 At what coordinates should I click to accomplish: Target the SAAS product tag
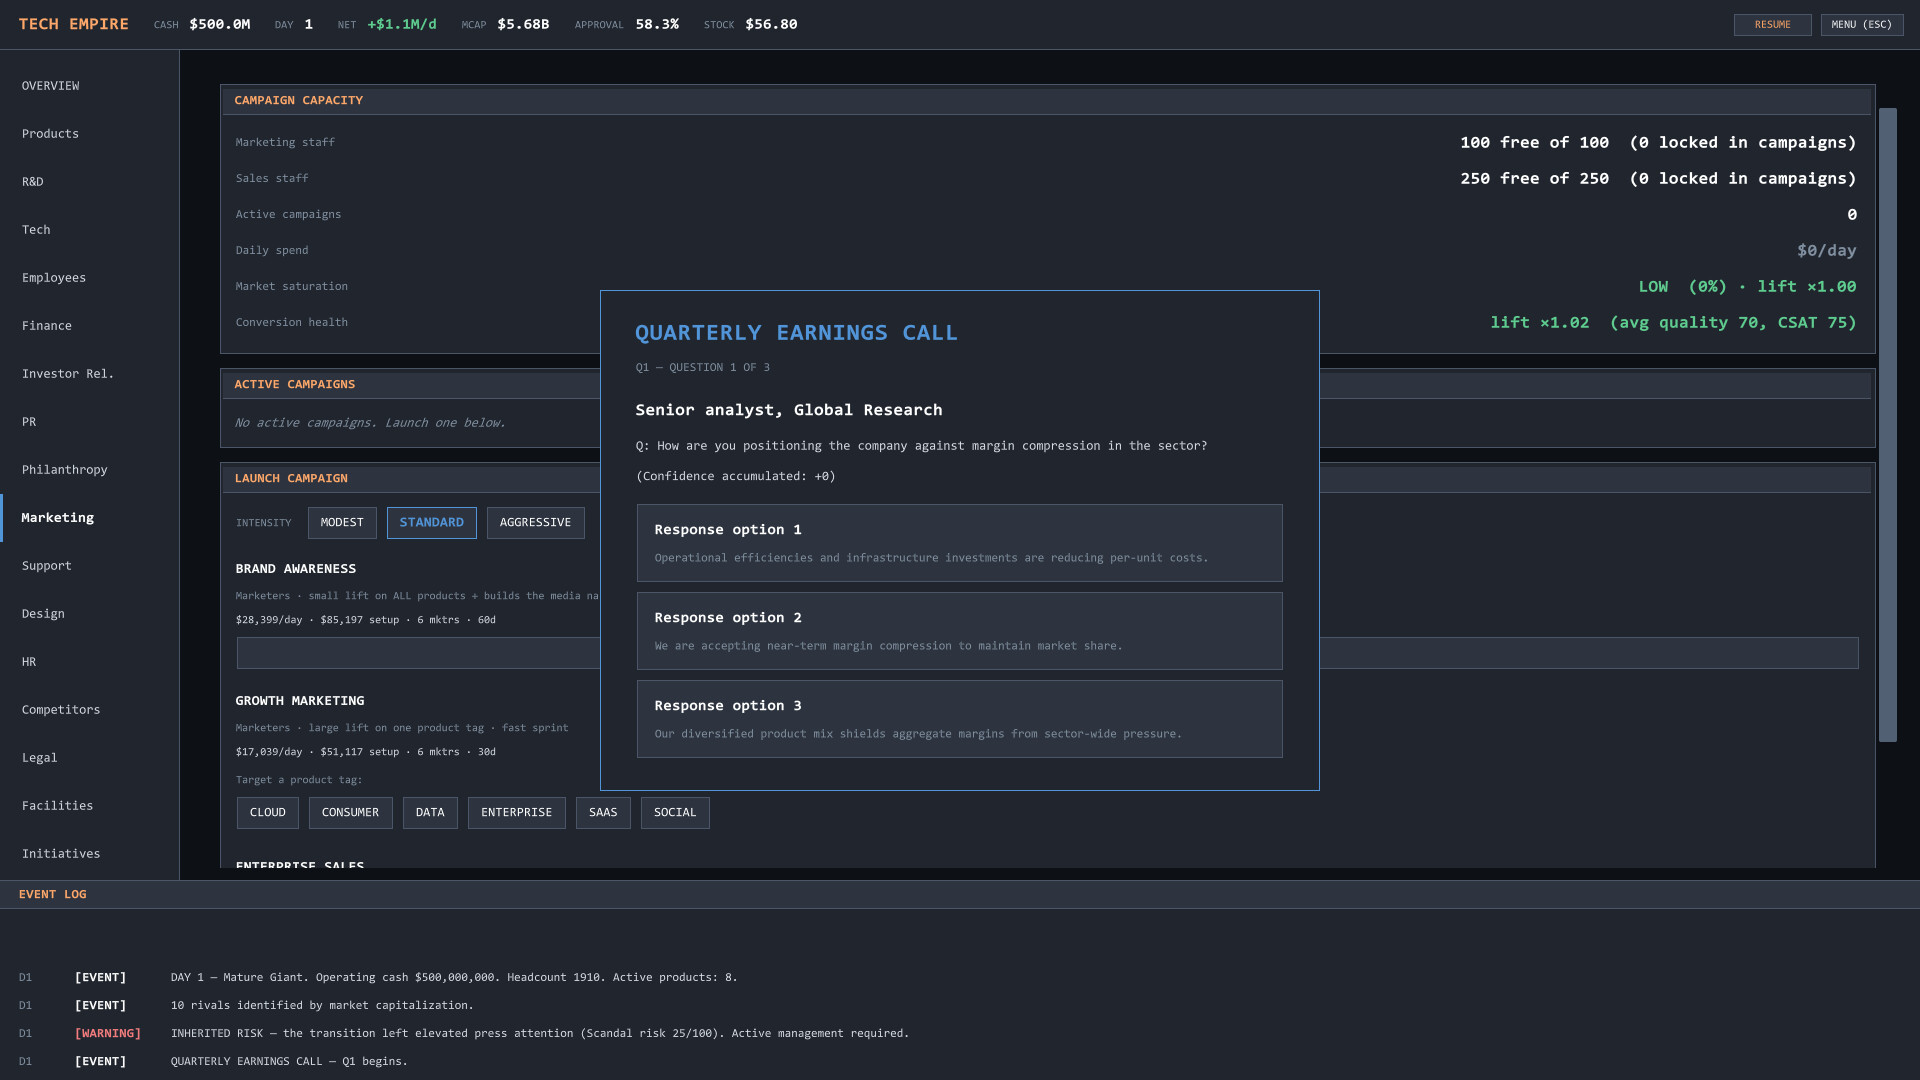pyautogui.click(x=603, y=813)
